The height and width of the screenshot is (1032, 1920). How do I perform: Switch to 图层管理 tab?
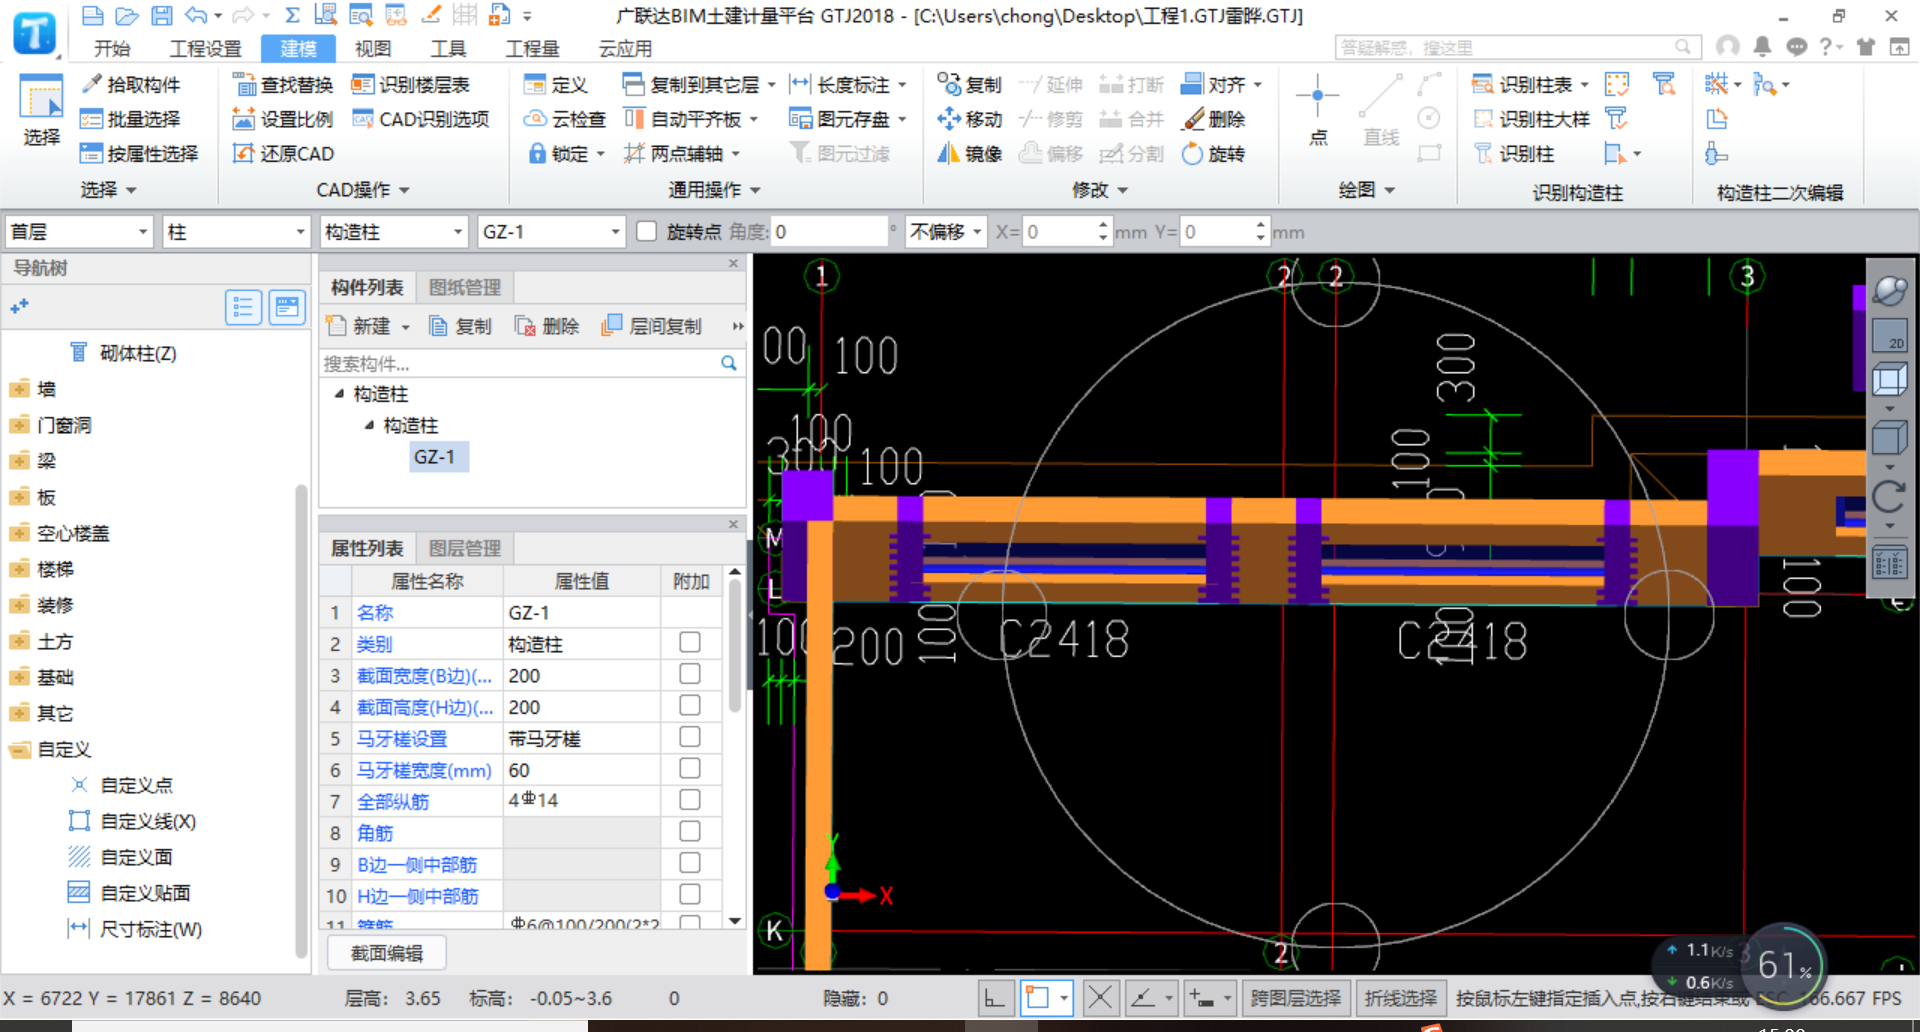click(465, 548)
